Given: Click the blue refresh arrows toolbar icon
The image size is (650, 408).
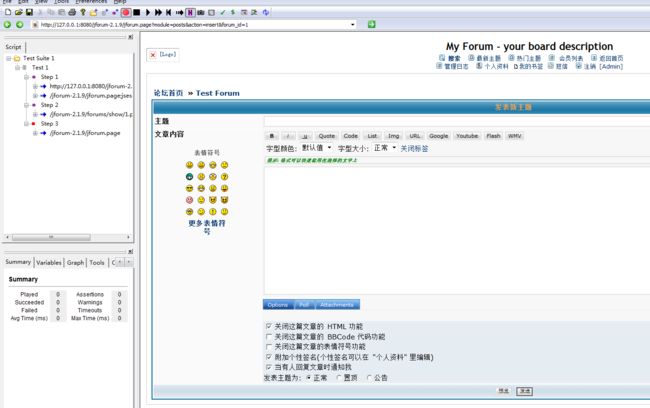Looking at the screenshot, I should (266, 12).
